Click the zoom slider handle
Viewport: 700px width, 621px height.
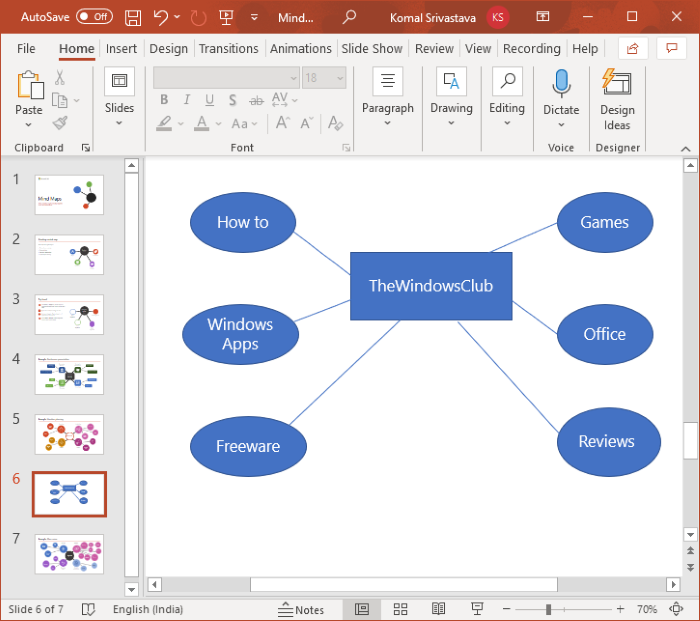(548, 609)
